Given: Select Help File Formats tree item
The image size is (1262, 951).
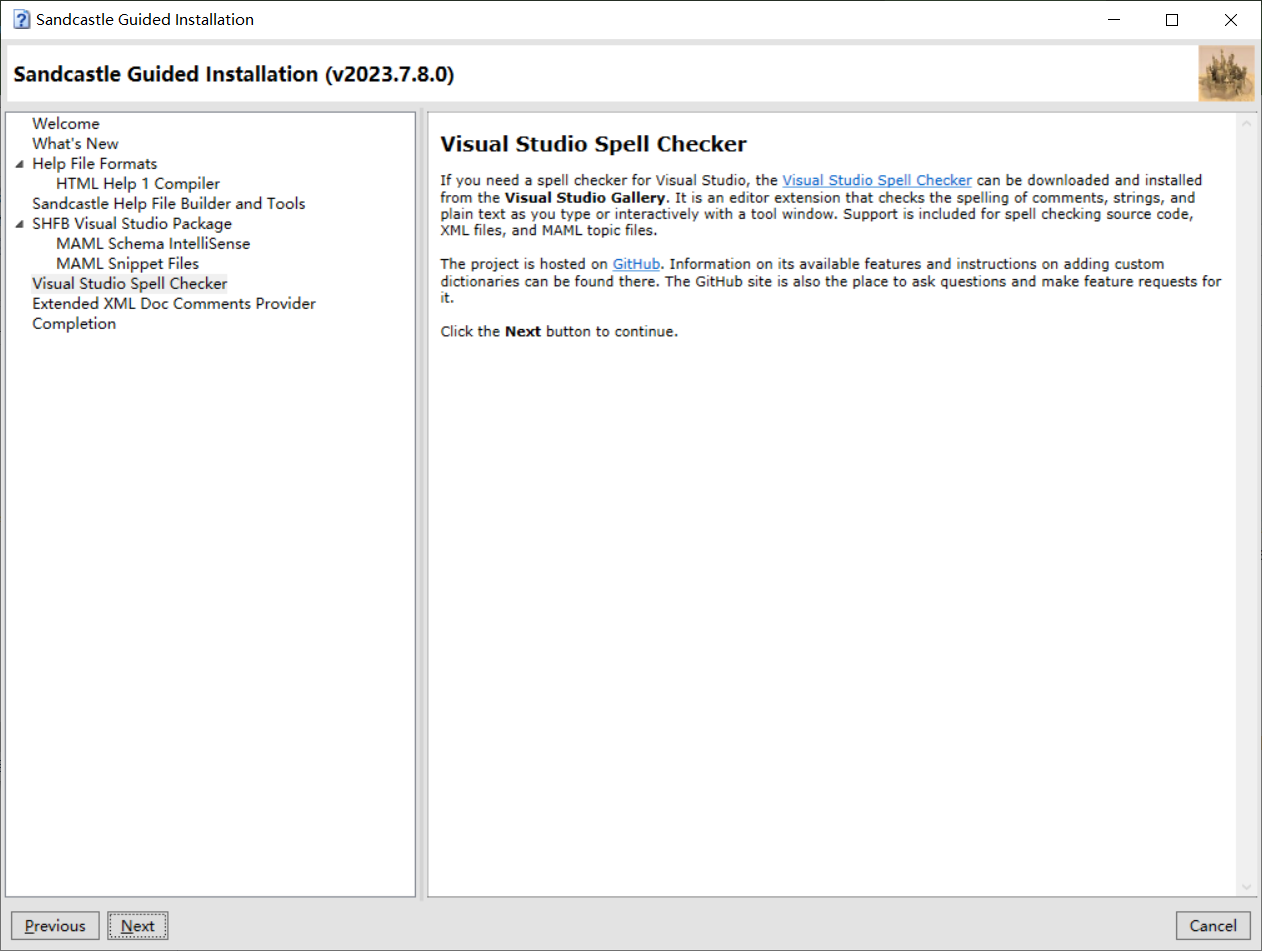Looking at the screenshot, I should pos(95,164).
